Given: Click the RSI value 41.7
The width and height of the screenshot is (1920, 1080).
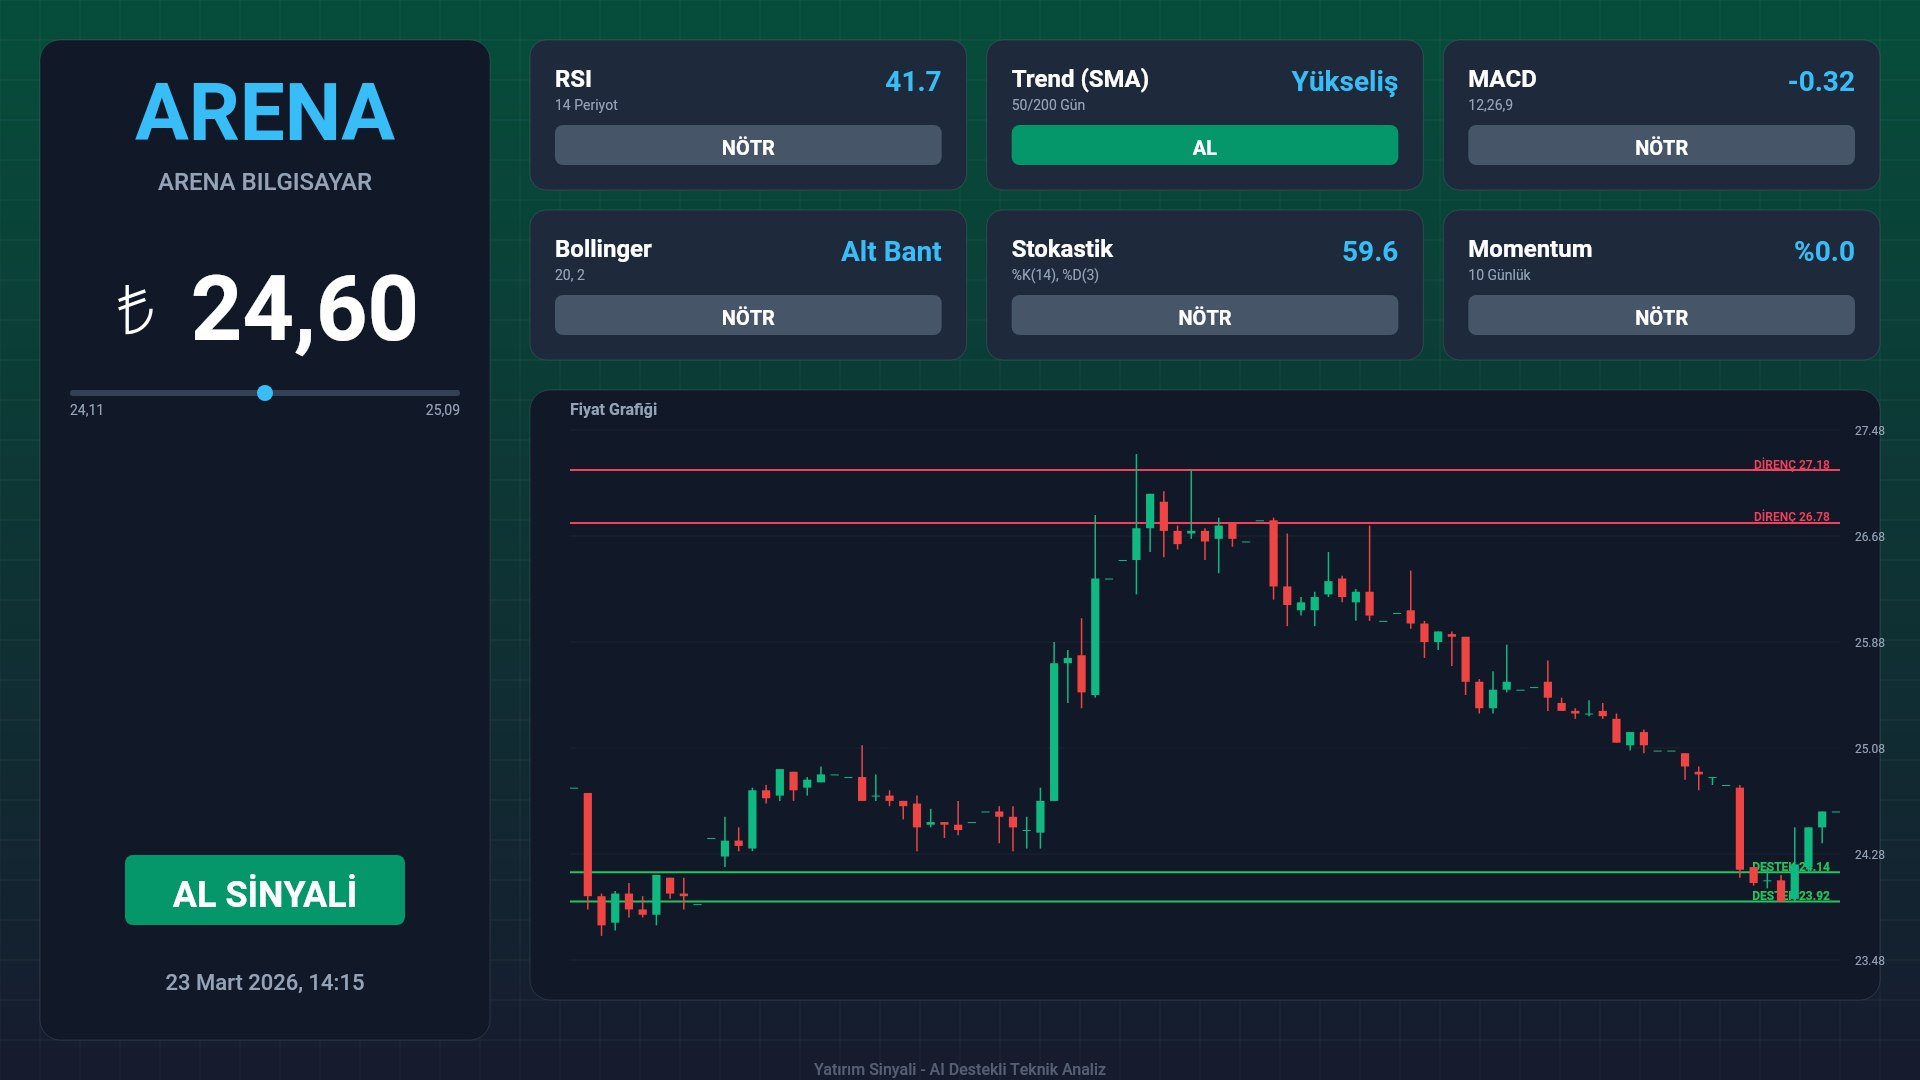Looking at the screenshot, I should 912,81.
